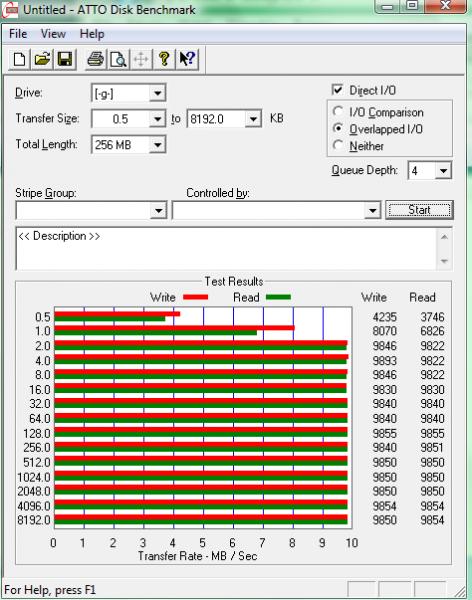Click the ATTO app icon in the title bar
Viewport: 472px width, 600px height.
click(x=10, y=10)
